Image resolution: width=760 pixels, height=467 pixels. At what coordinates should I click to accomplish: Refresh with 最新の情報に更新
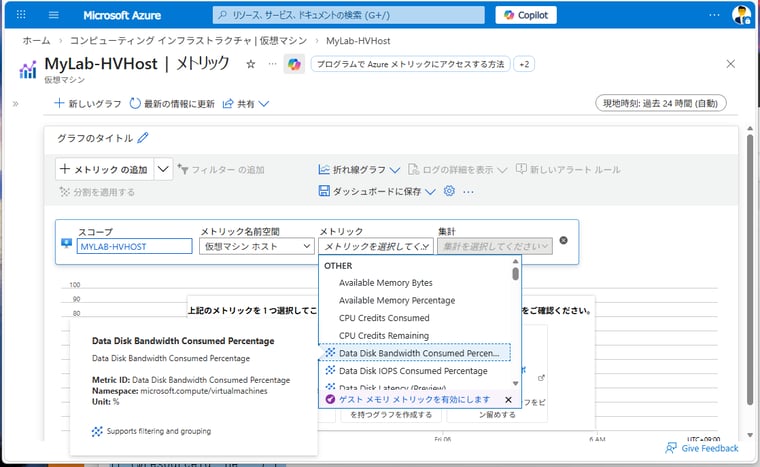(172, 103)
